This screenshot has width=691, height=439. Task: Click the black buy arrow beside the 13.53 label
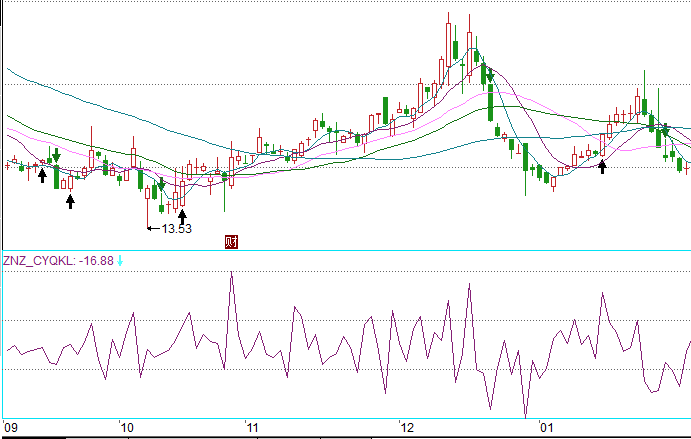tap(182, 216)
